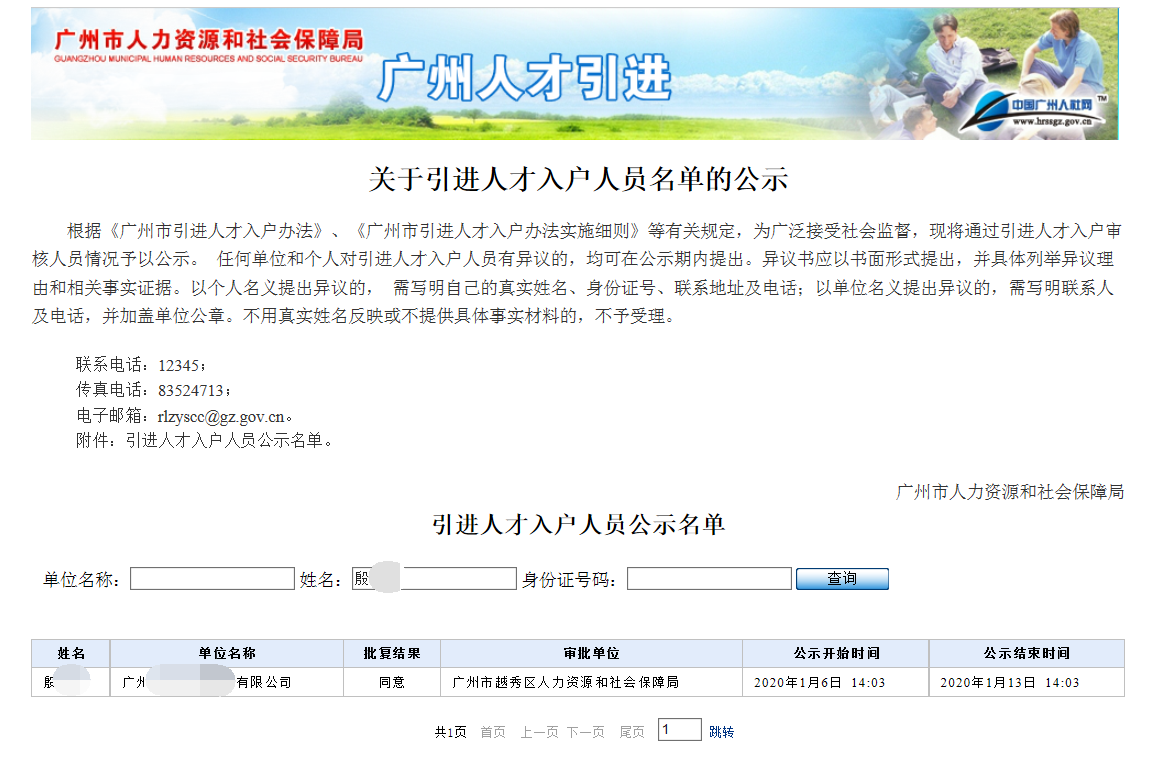
Task: Click the subheading 引进人才入户人员公示名单
Action: pos(578,525)
